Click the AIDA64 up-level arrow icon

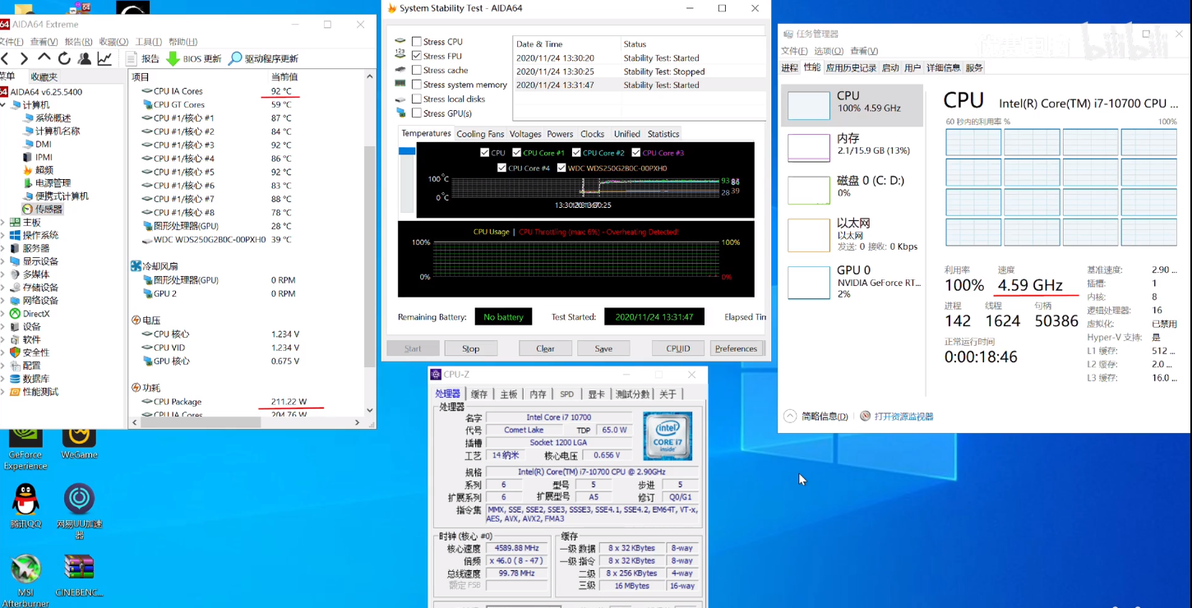[44, 58]
